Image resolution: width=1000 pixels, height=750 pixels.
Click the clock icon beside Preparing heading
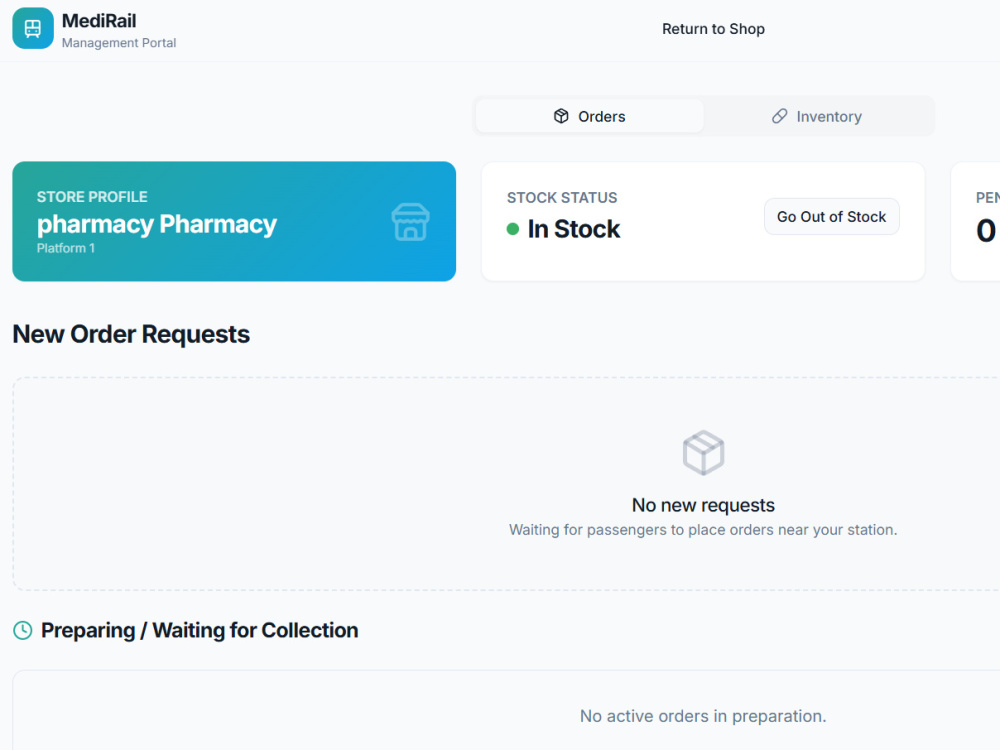(23, 630)
